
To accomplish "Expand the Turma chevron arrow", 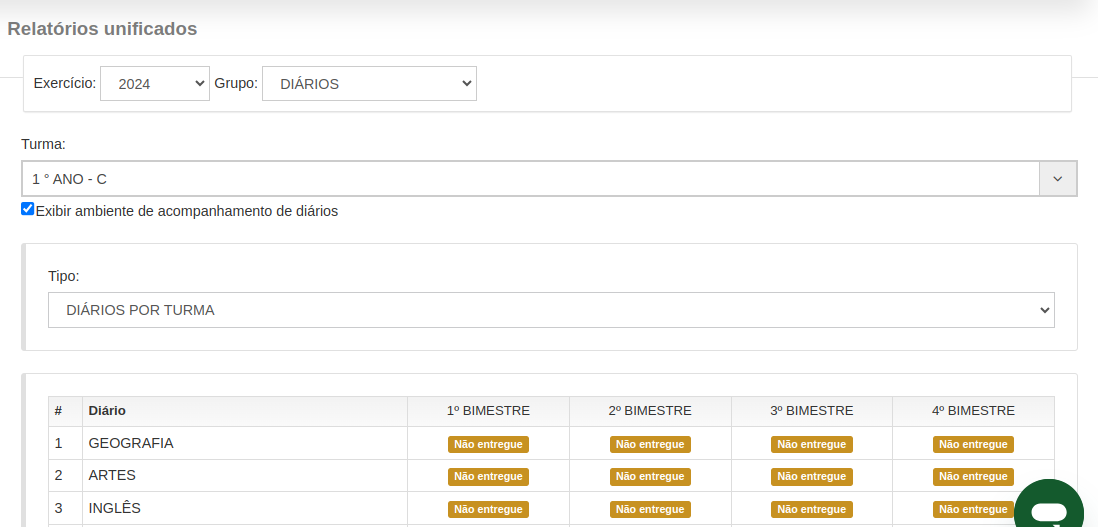I will click(x=1057, y=178).
